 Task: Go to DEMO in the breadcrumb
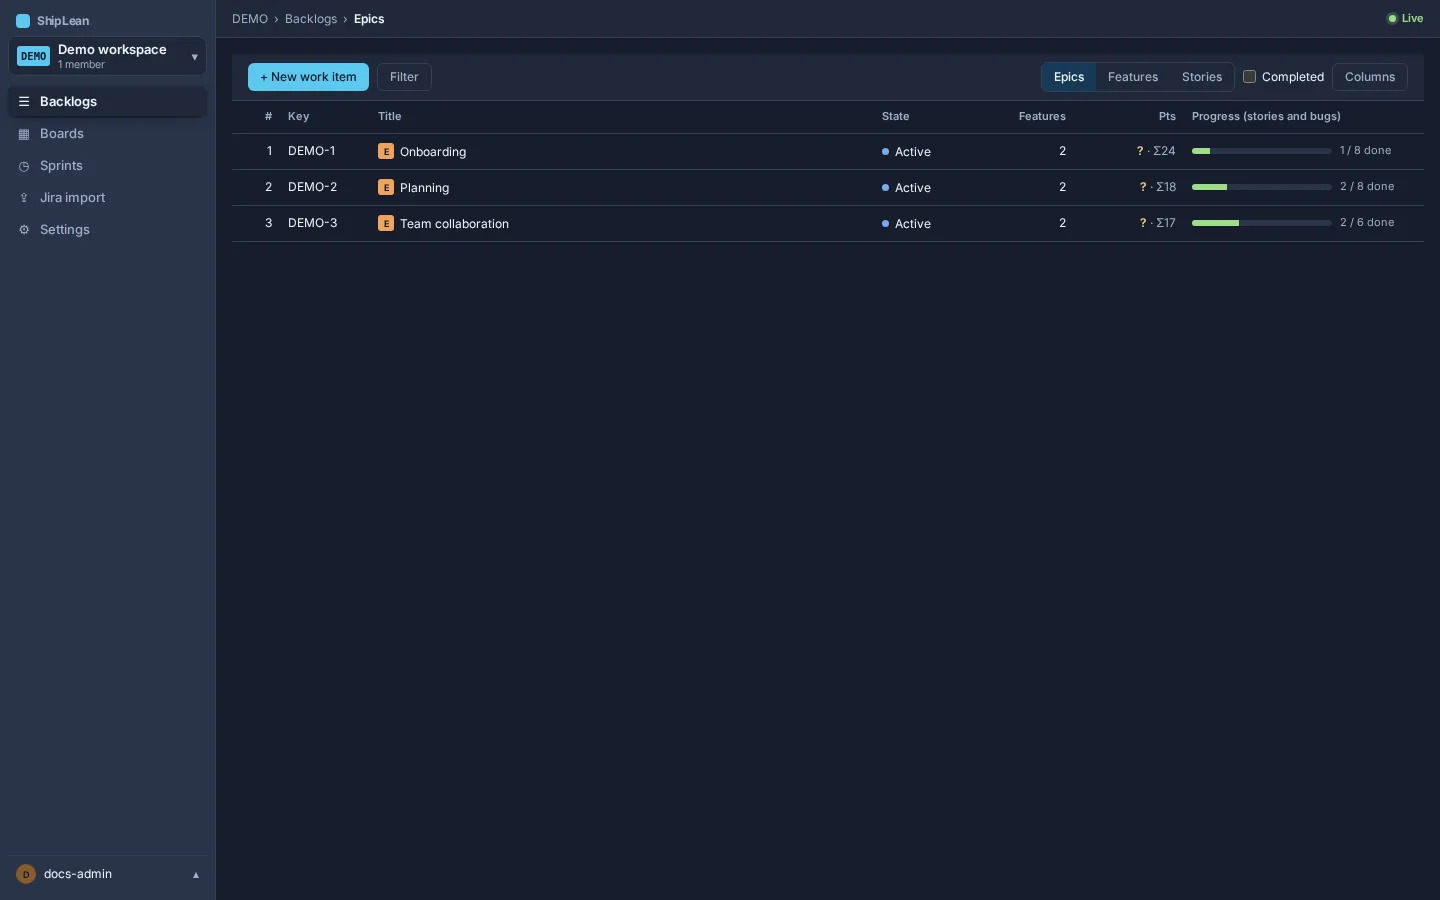click(250, 19)
